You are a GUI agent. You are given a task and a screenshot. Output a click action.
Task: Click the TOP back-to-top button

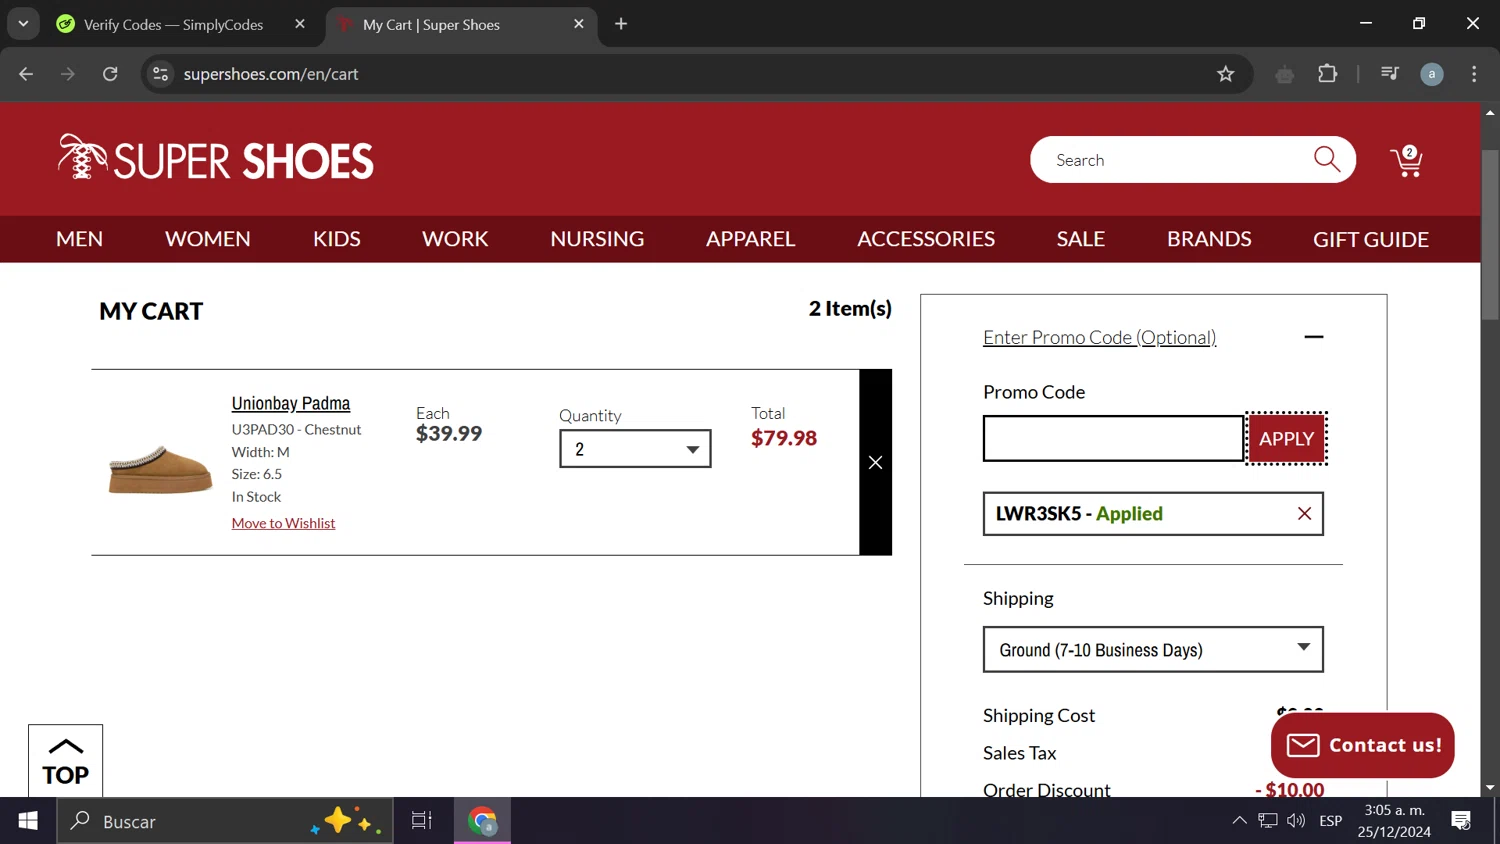(65, 761)
